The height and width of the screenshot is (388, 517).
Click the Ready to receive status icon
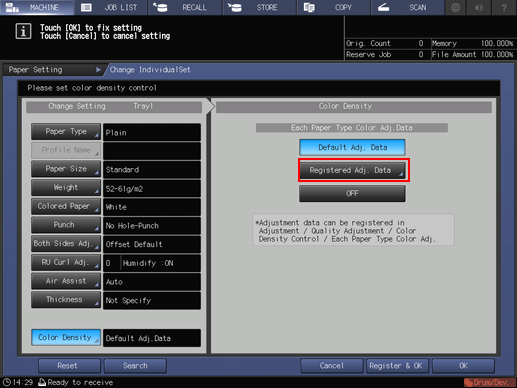[42, 382]
